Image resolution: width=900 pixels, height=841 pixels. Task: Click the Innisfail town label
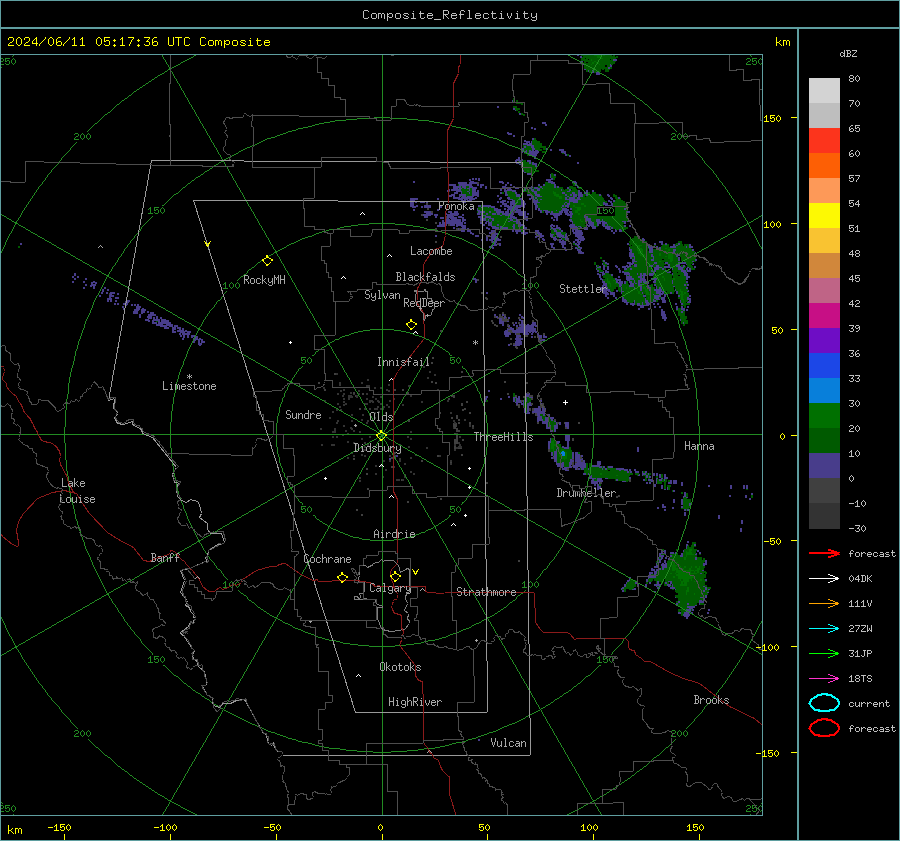point(403,362)
